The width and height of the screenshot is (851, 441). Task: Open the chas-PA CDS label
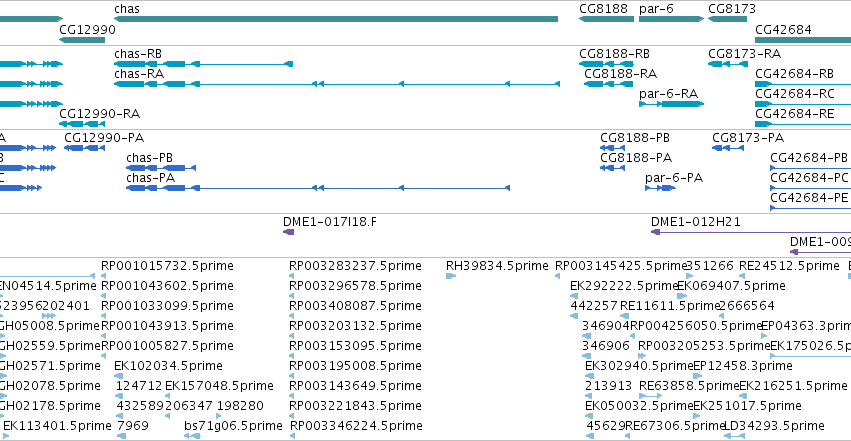pyautogui.click(x=150, y=178)
